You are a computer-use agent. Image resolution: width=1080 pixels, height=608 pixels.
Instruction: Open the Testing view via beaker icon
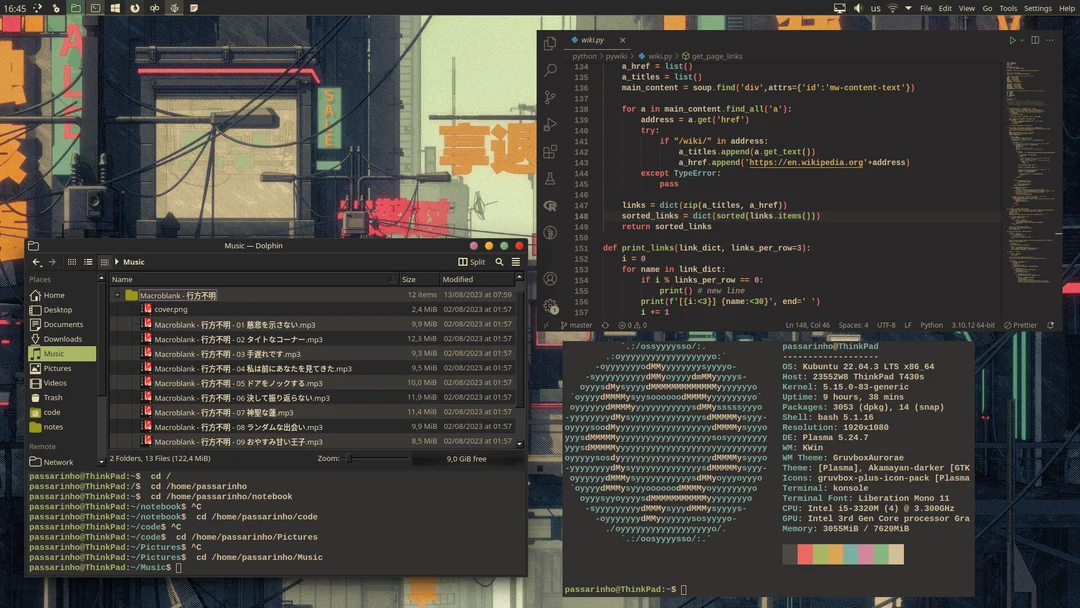(x=549, y=177)
